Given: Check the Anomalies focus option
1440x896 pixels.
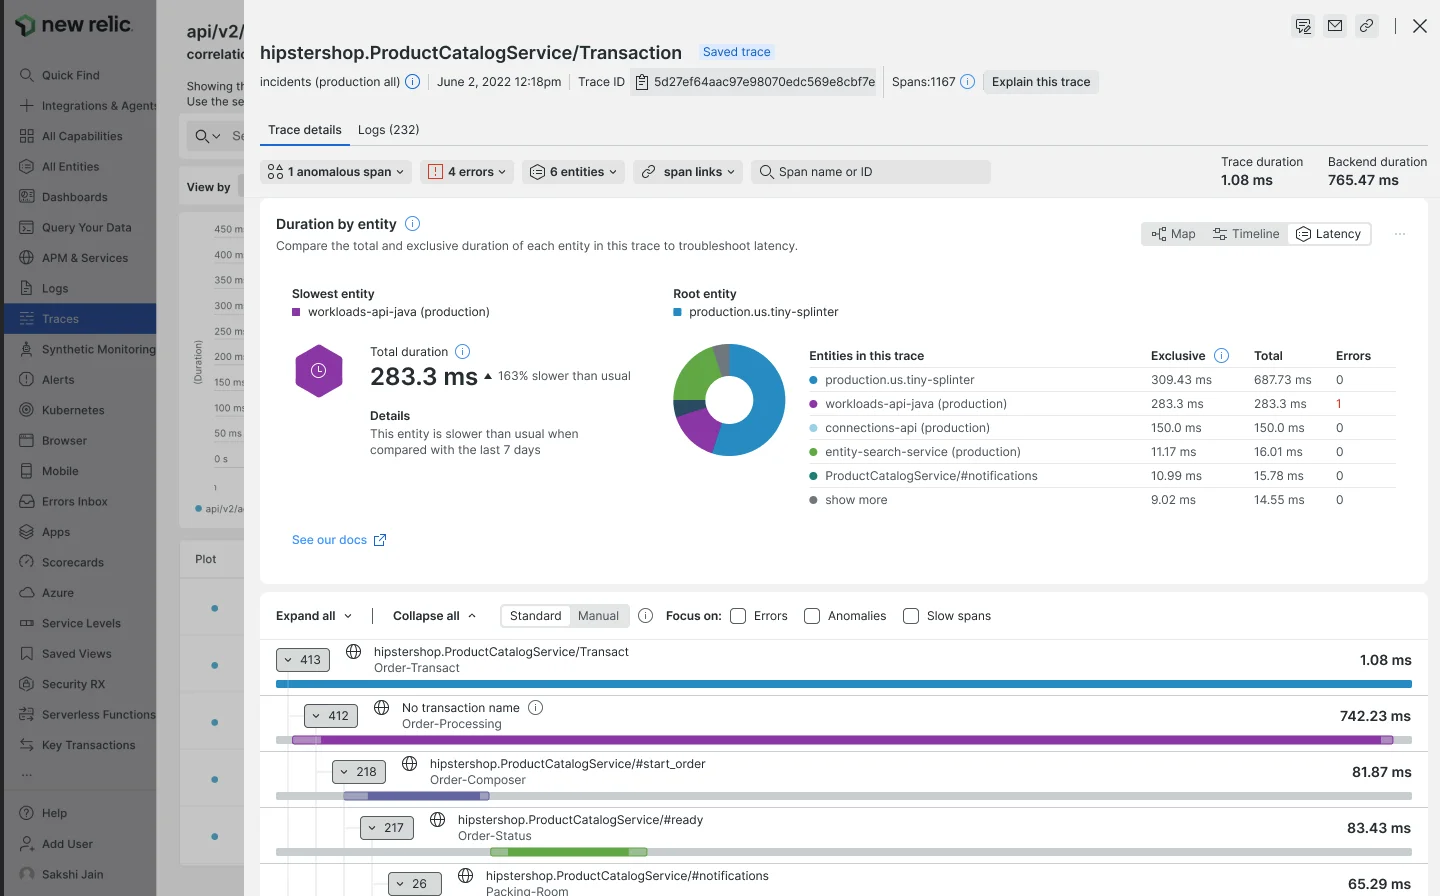Looking at the screenshot, I should point(811,616).
